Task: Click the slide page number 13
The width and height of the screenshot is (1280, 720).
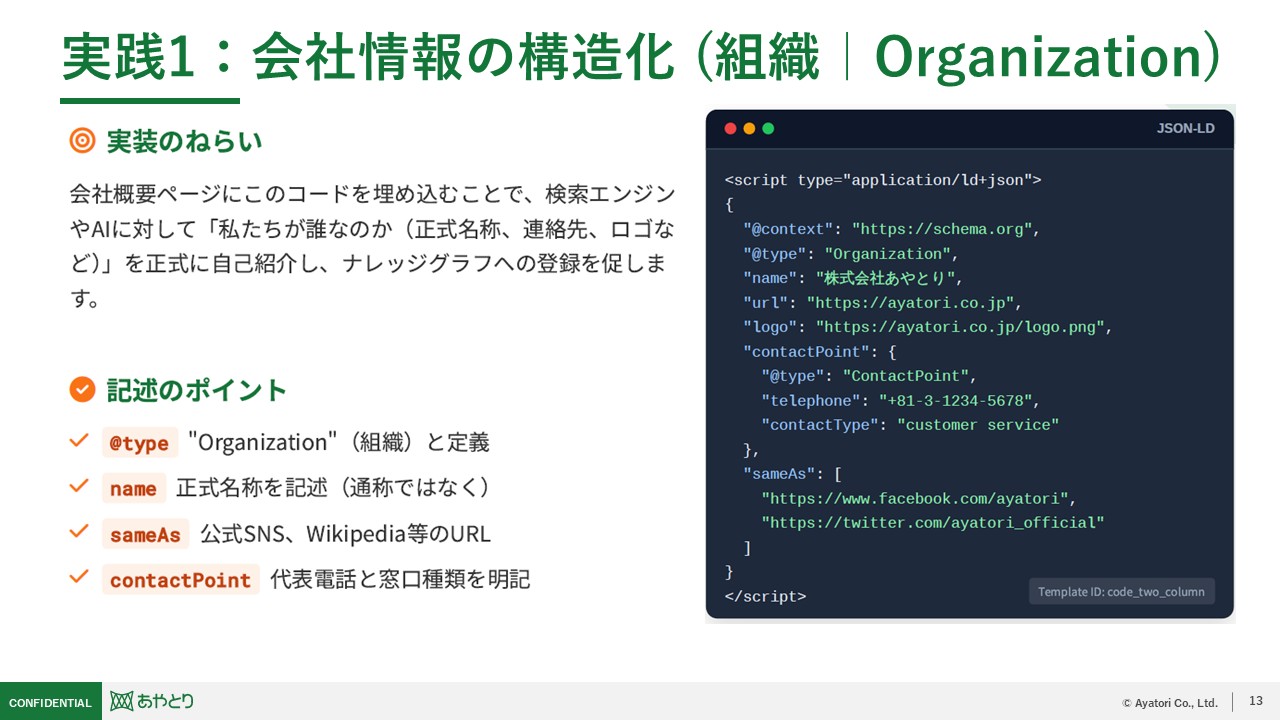Action: (x=1256, y=701)
